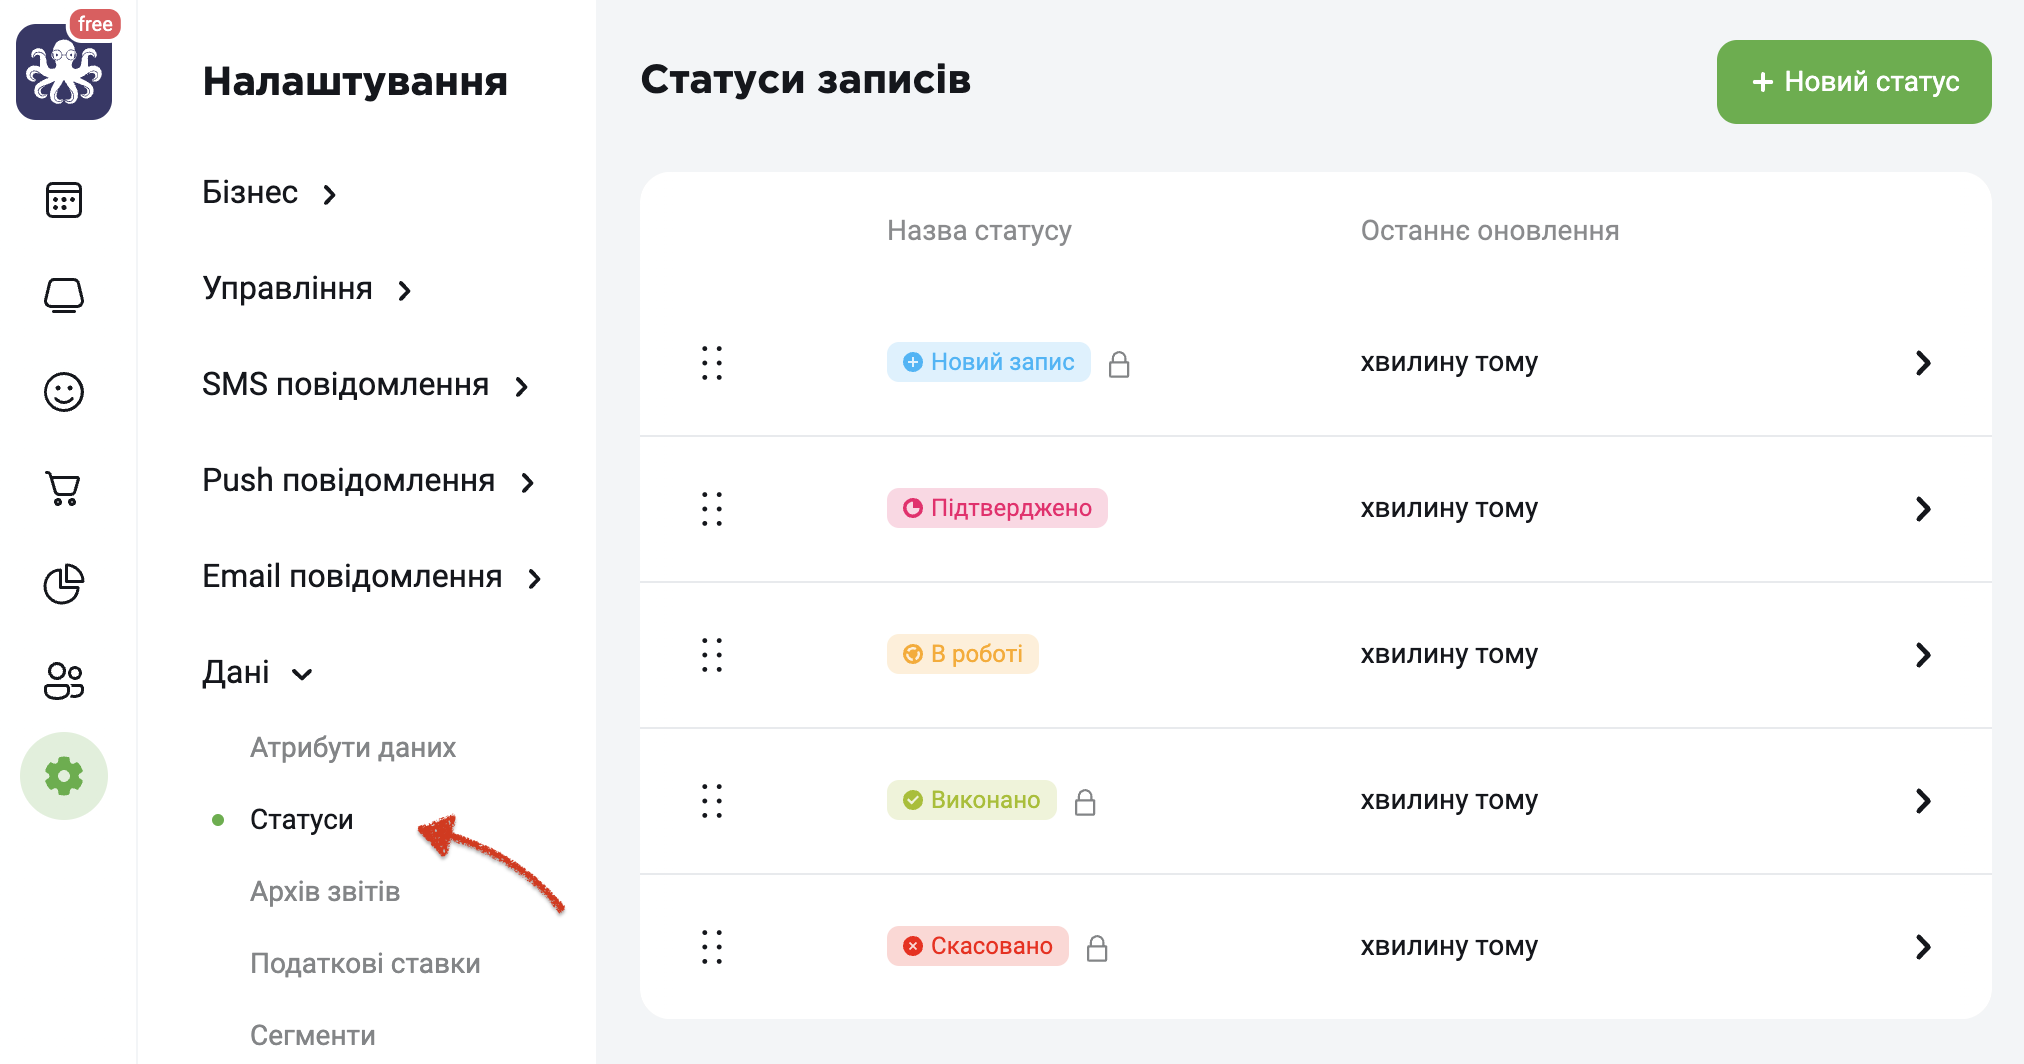Open В роботі row chevron
Viewport: 2024px width, 1064px height.
pyautogui.click(x=1922, y=655)
